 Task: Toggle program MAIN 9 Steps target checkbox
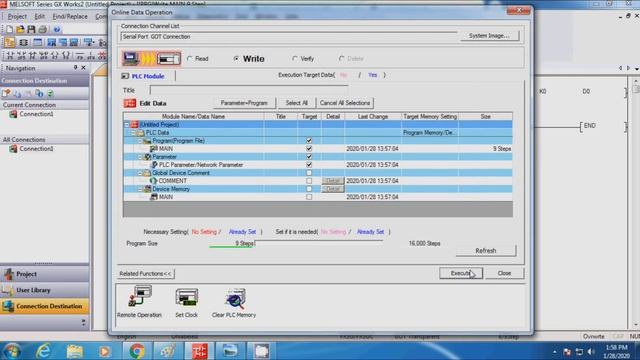[x=309, y=149]
